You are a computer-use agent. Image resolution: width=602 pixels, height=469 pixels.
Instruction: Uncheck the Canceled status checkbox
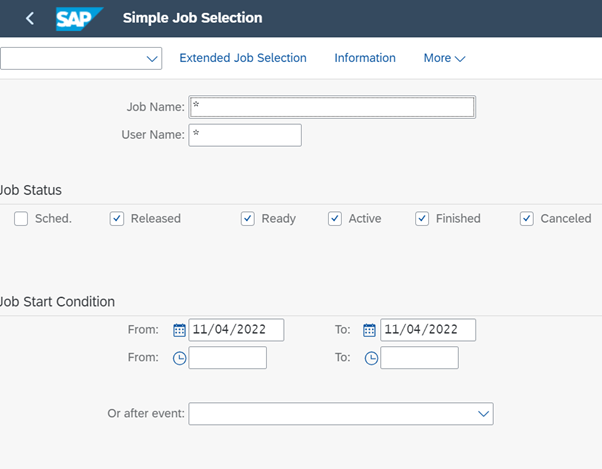(x=527, y=219)
